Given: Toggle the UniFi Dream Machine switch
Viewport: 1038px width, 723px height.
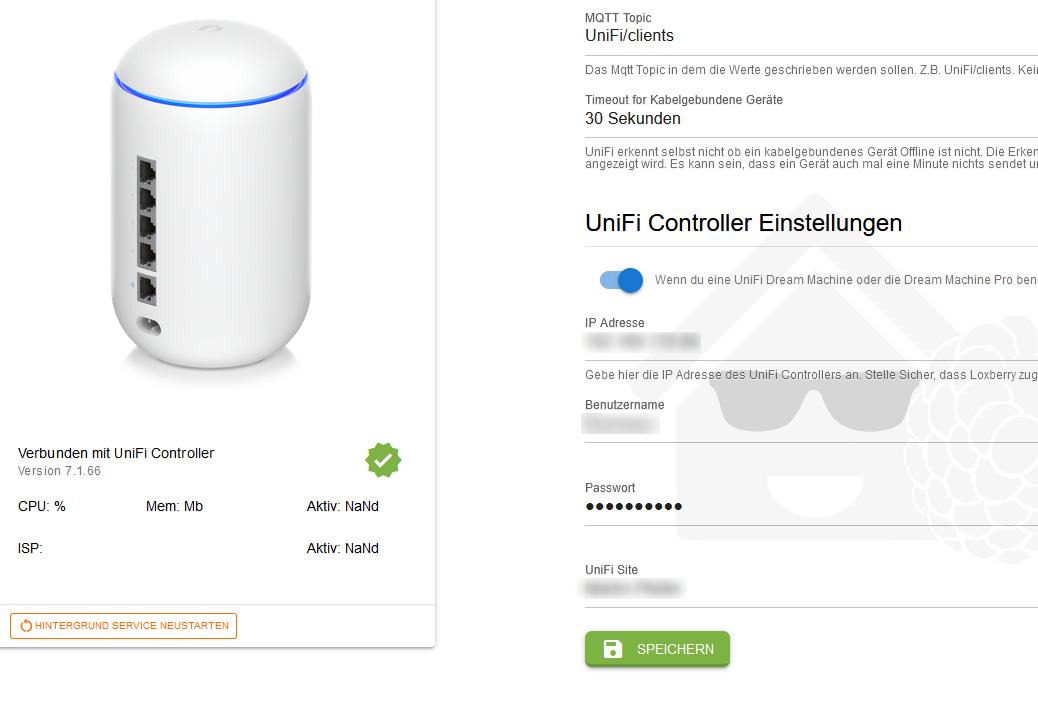Looking at the screenshot, I should pos(621,280).
